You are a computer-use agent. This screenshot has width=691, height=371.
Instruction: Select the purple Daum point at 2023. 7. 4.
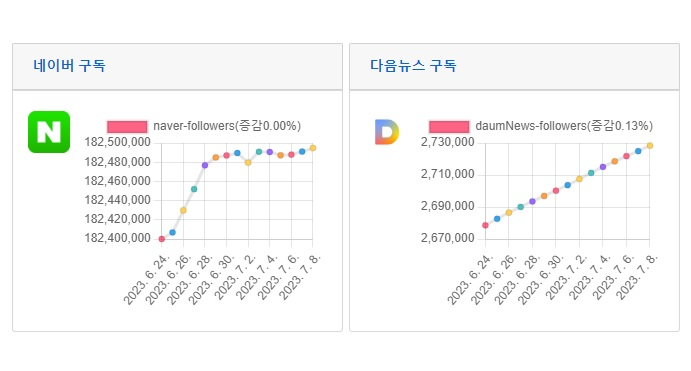603,167
